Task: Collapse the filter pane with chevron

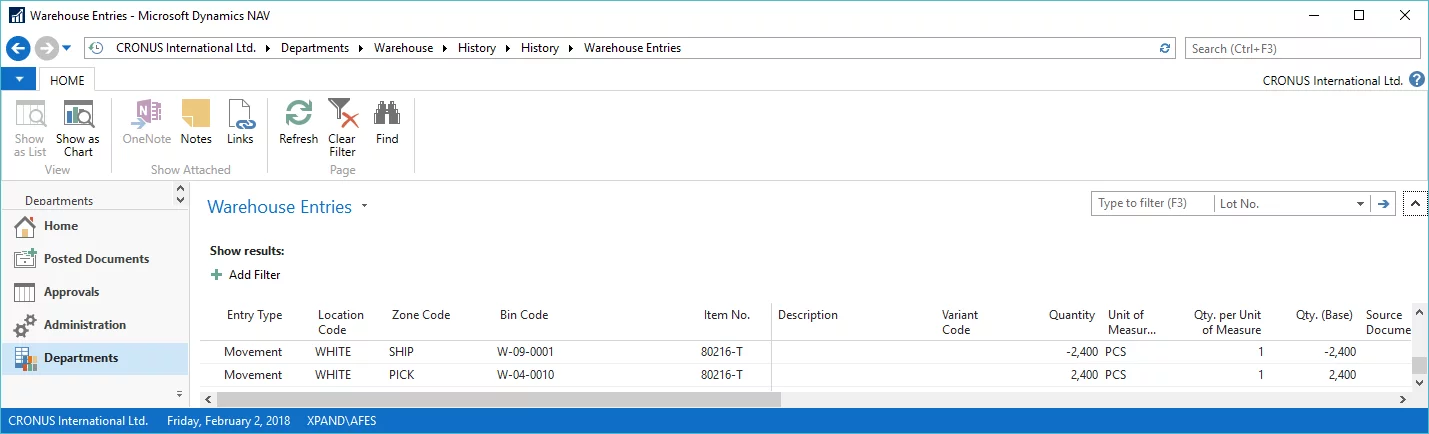Action: (x=1415, y=204)
